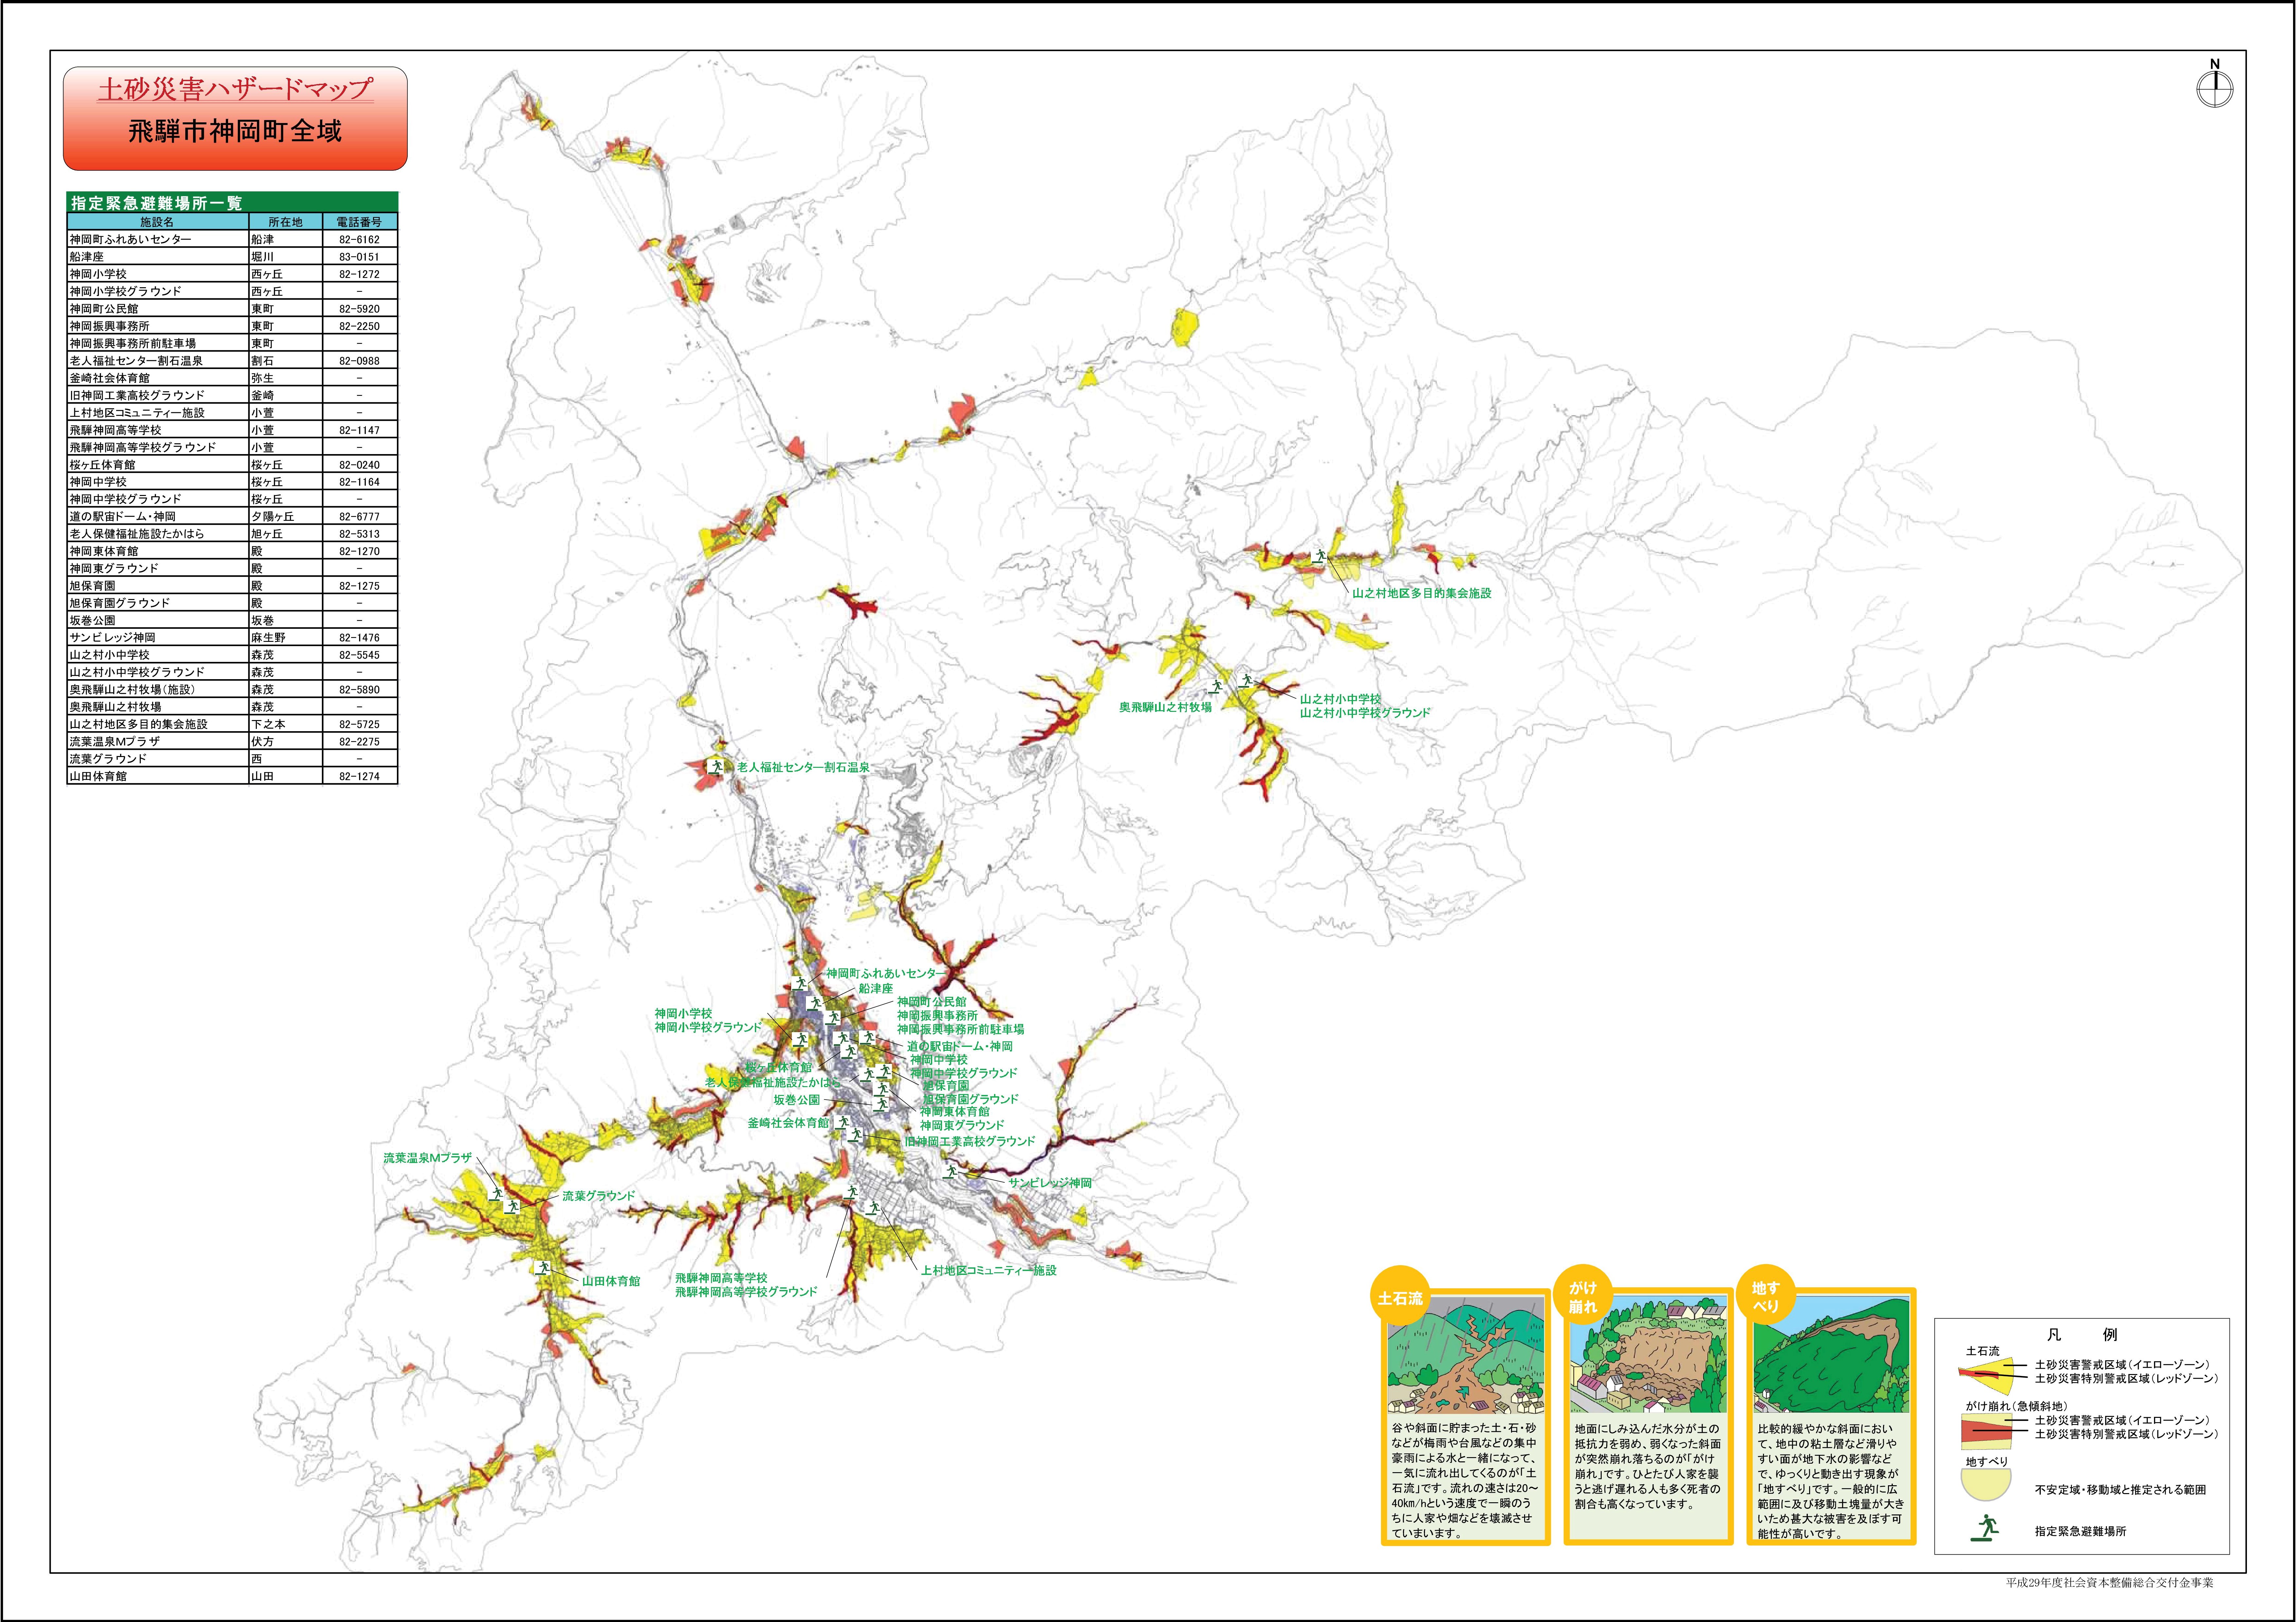This screenshot has height=1622, width=2296.
Task: Click phone number 82-5920
Action: (359, 309)
